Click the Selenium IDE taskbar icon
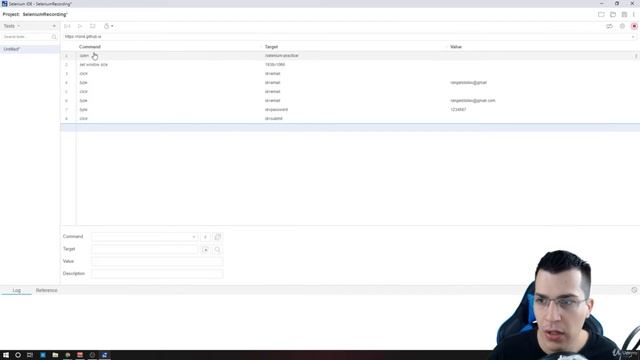The width and height of the screenshot is (640, 360). tap(104, 355)
